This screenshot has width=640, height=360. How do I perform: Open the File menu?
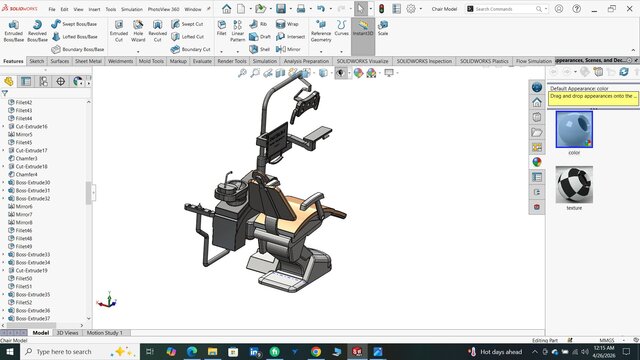click(52, 9)
